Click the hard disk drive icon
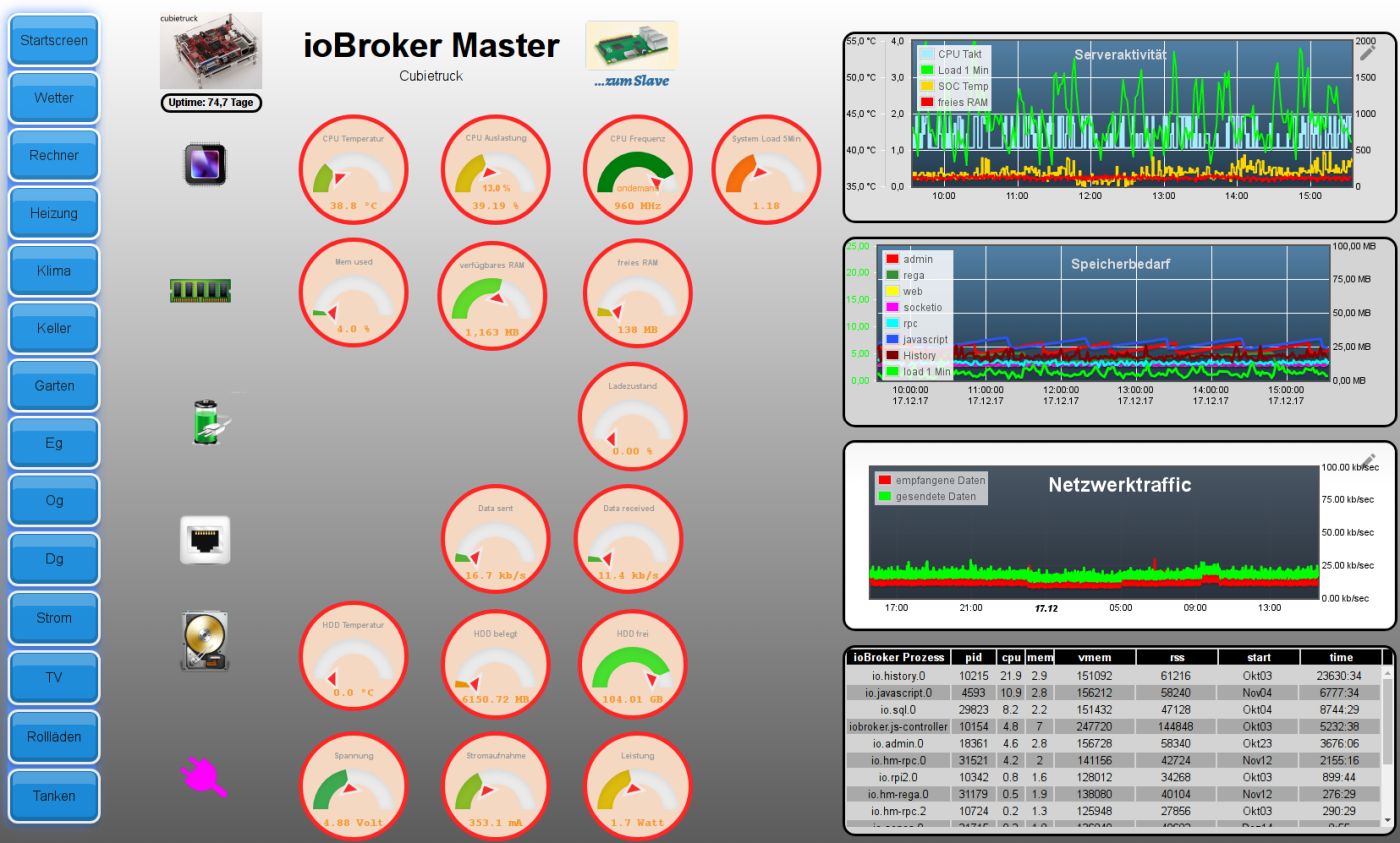The height and width of the screenshot is (843, 1400). click(205, 642)
